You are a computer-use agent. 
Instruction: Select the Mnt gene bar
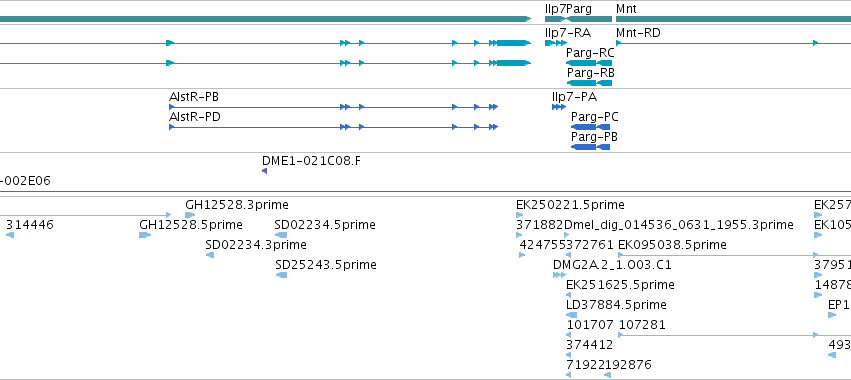coord(733,19)
